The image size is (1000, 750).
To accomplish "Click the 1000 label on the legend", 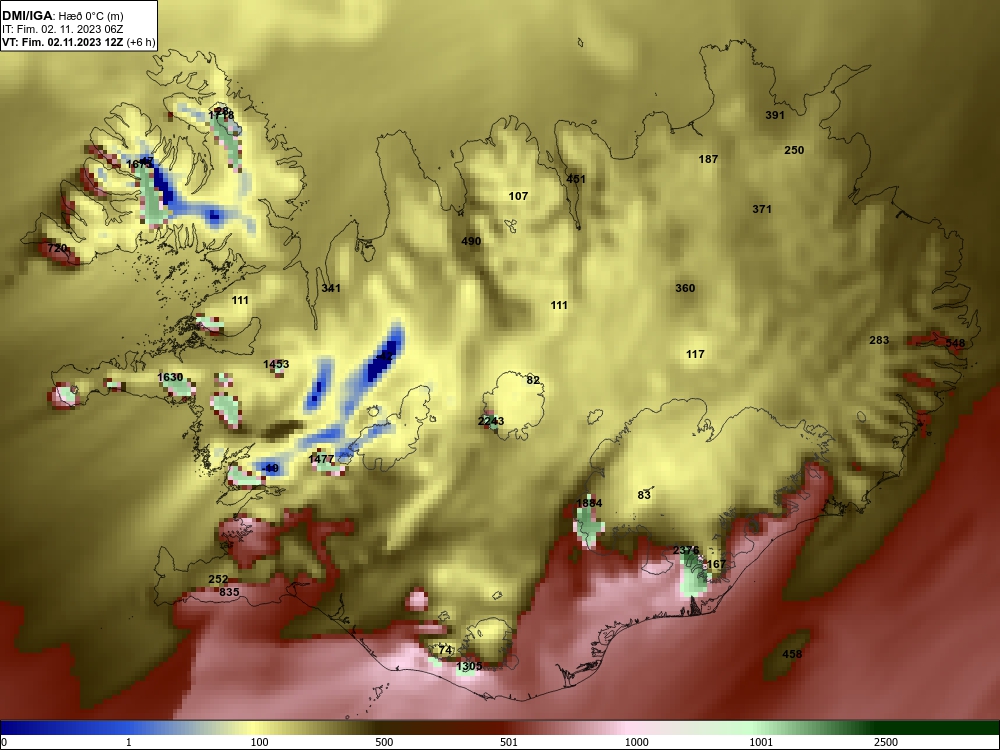I will click(637, 742).
